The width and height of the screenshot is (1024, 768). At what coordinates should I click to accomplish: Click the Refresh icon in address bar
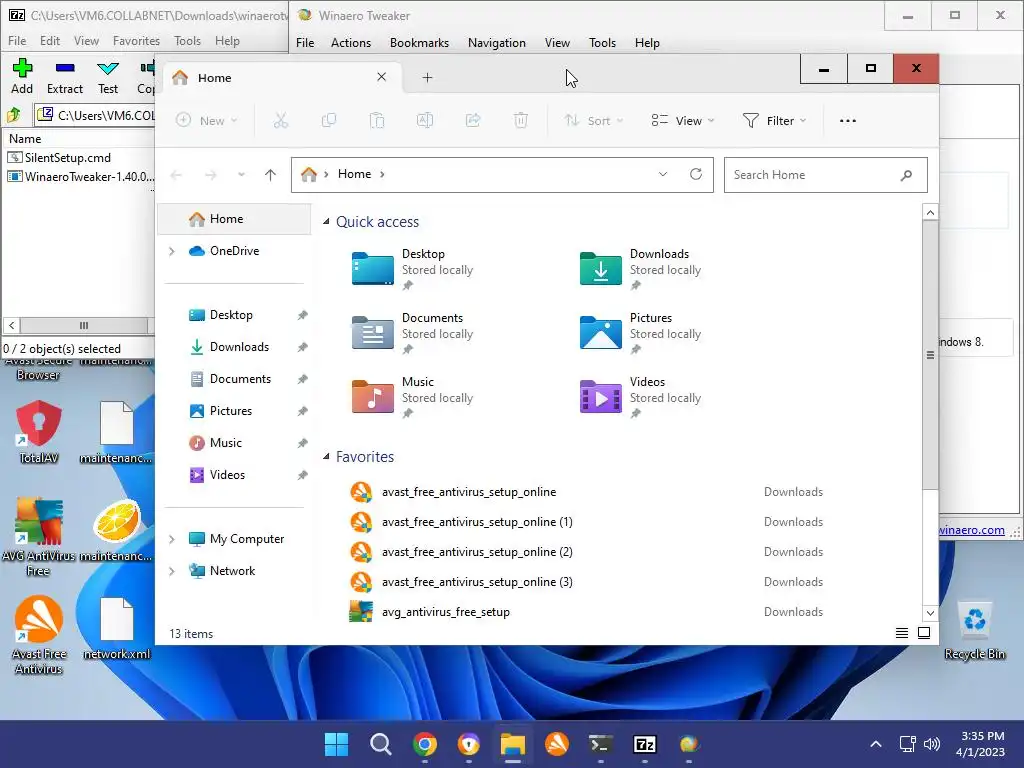click(x=696, y=174)
